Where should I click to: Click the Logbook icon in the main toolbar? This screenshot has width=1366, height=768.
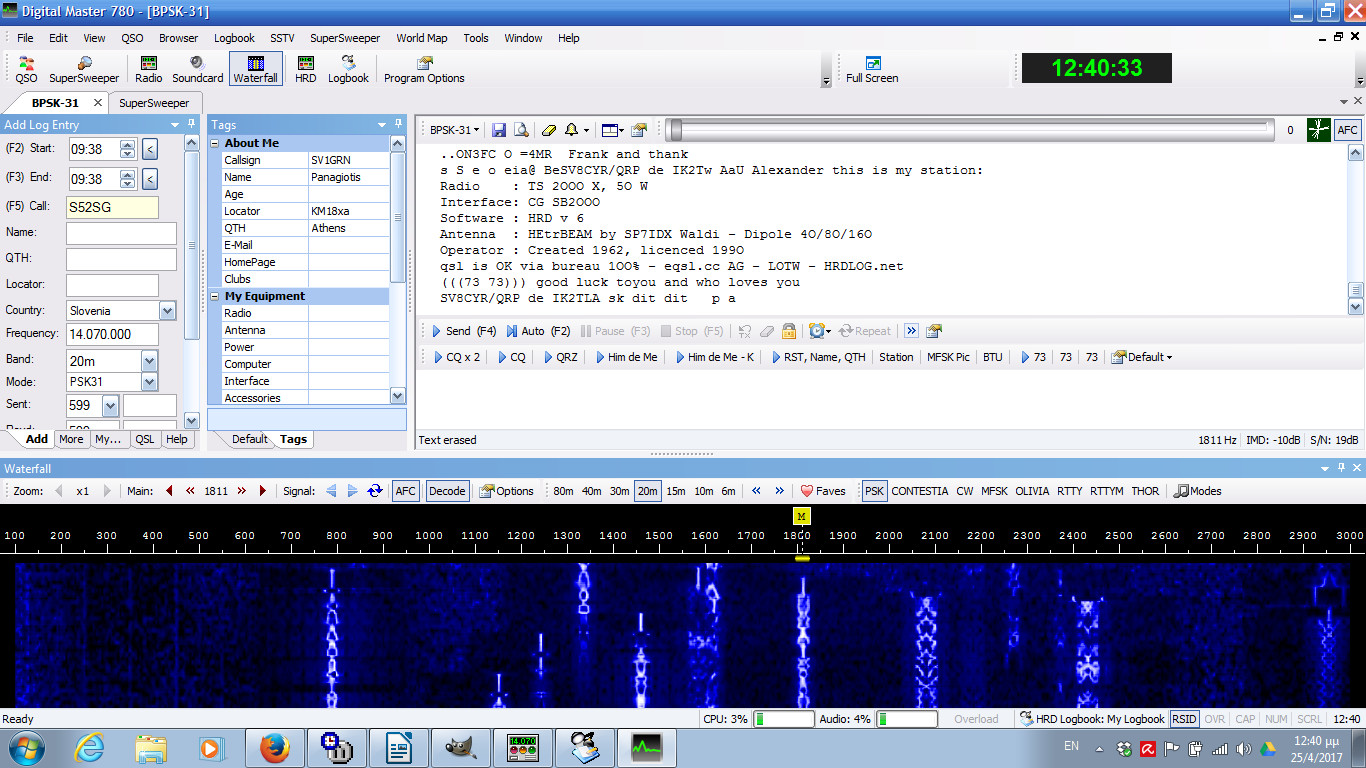point(348,68)
